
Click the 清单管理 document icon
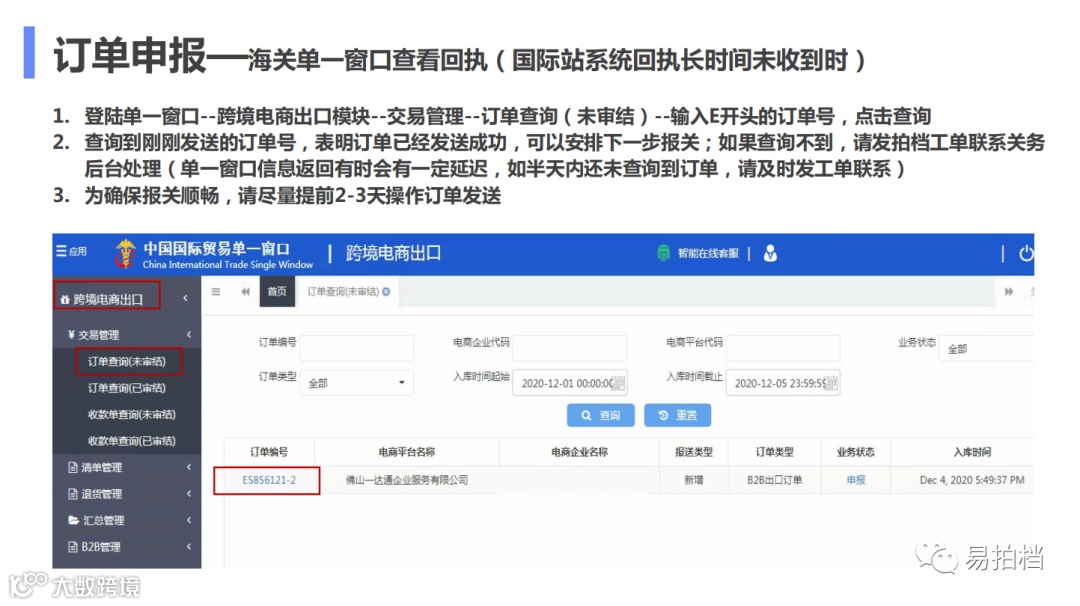click(72, 468)
